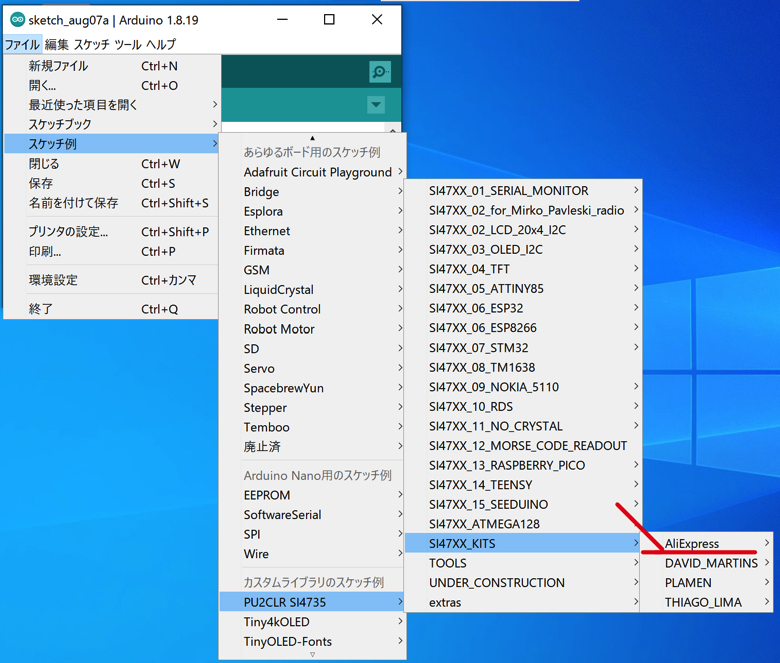Image resolution: width=780 pixels, height=663 pixels.
Task: Expand 最近使った項目を開く submenu
Action: click(111, 105)
